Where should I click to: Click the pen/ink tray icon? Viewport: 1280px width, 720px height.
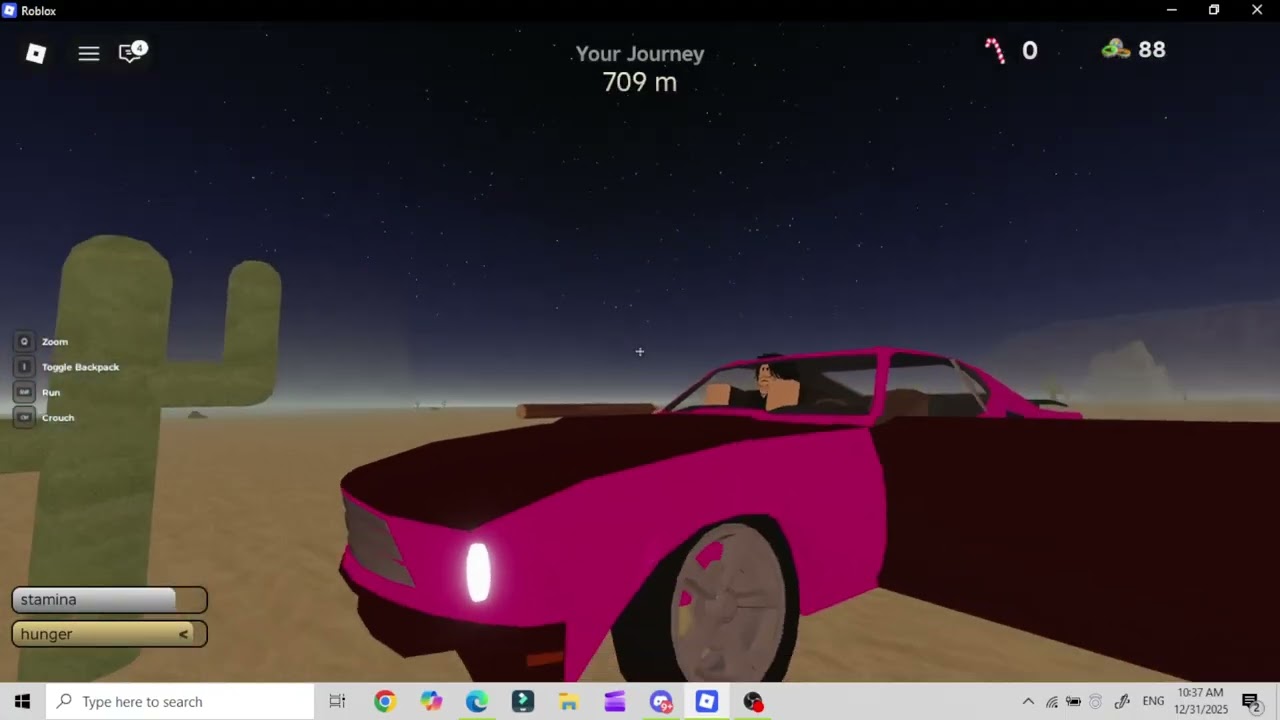1122,702
